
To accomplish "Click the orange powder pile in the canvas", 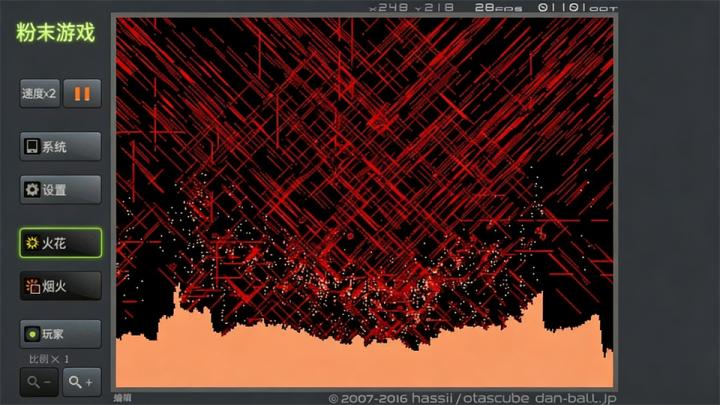I will point(363,363).
